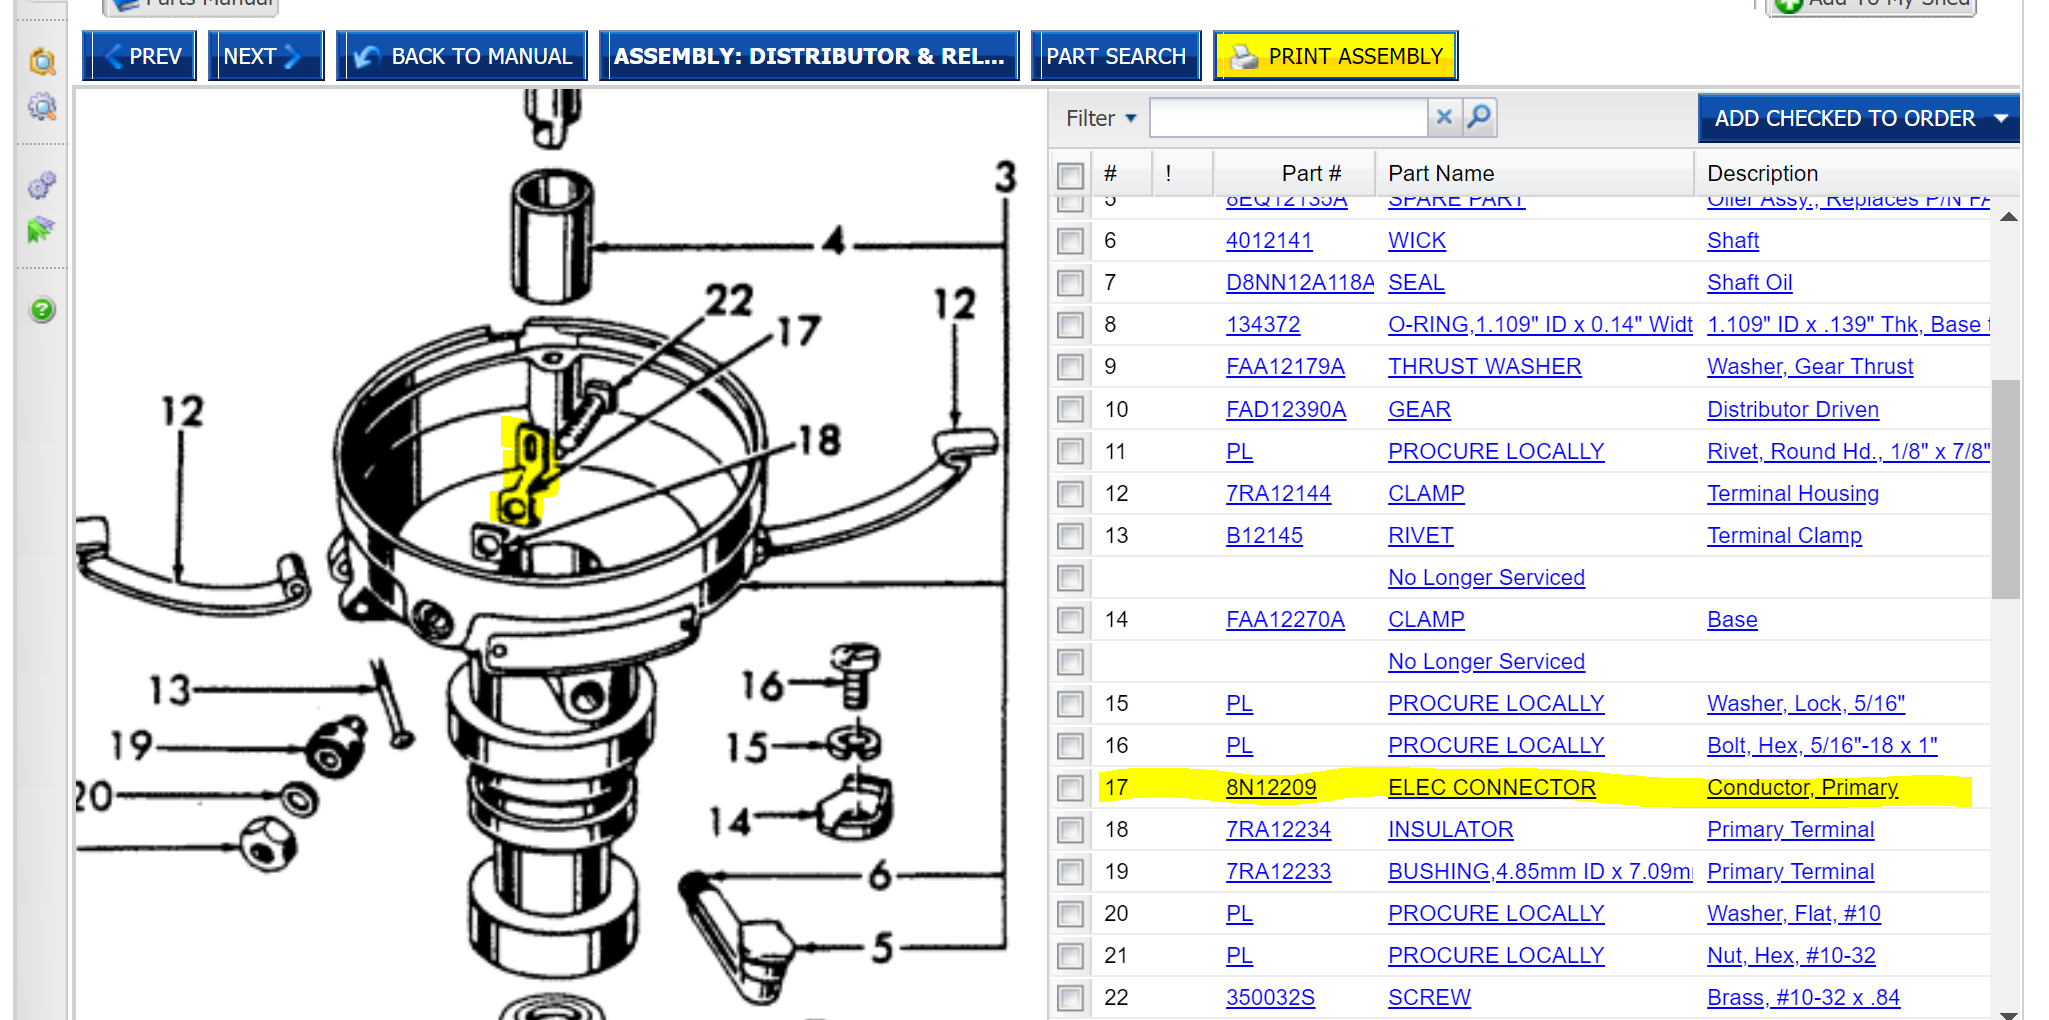2049x1020 pixels.
Task: Click inside the filter text field
Action: pyautogui.click(x=1288, y=118)
